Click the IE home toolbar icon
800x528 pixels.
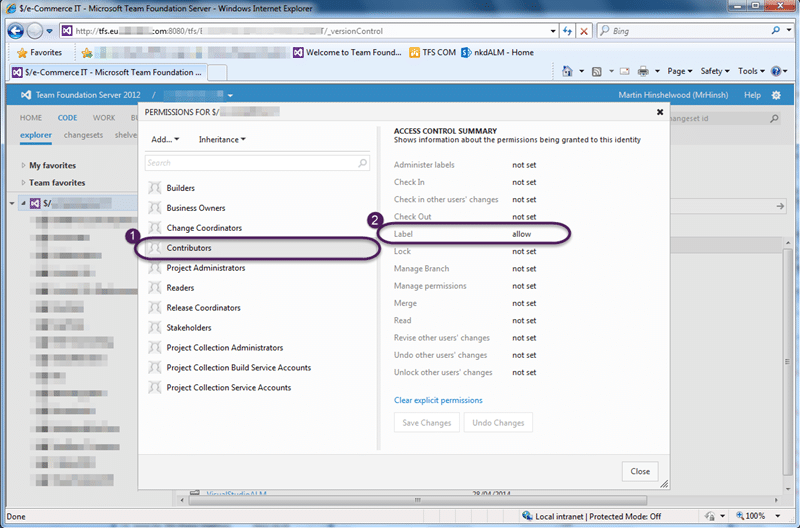coord(567,71)
